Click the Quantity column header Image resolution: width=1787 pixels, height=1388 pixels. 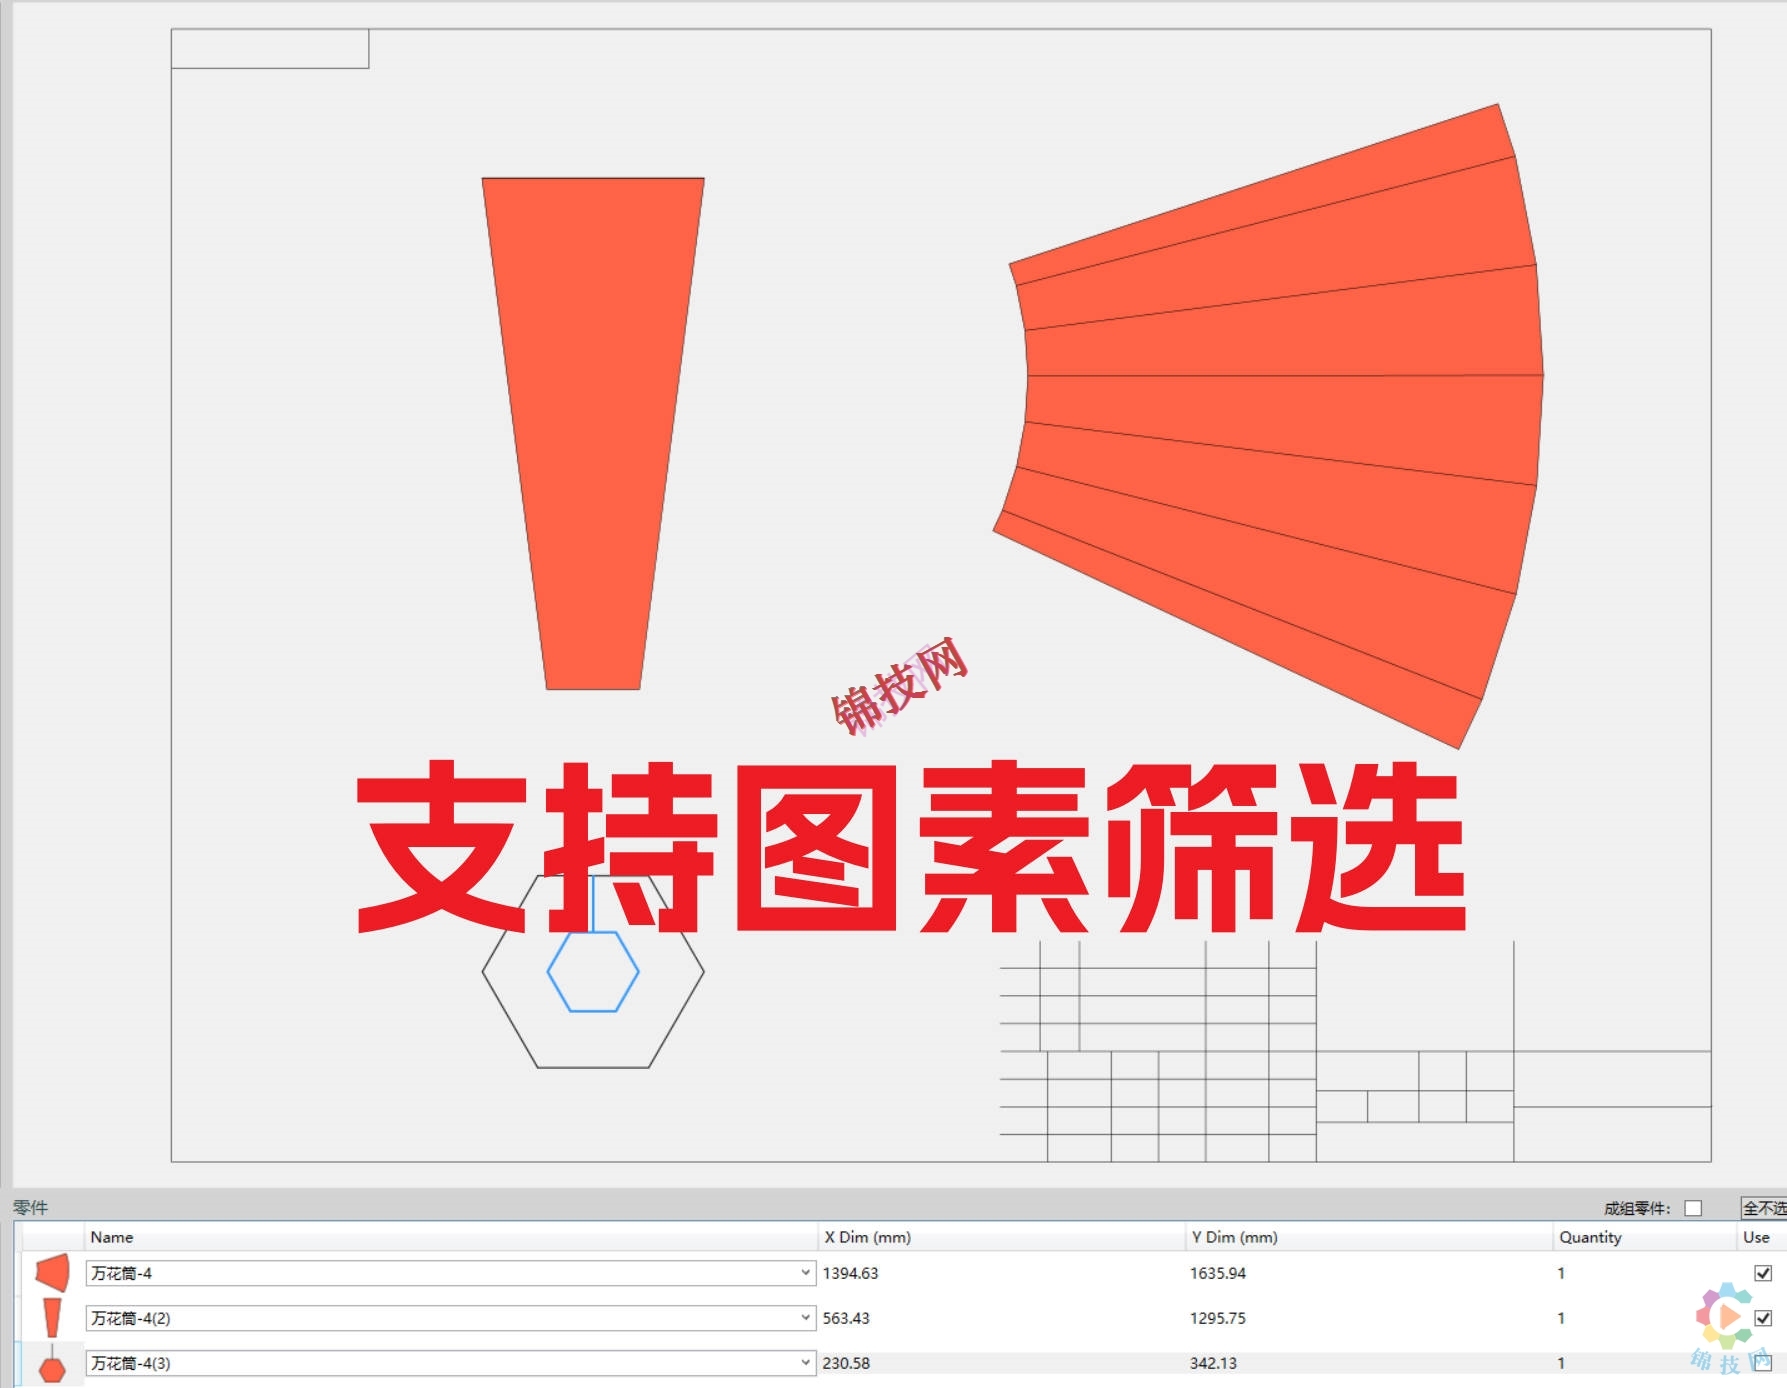pyautogui.click(x=1588, y=1237)
